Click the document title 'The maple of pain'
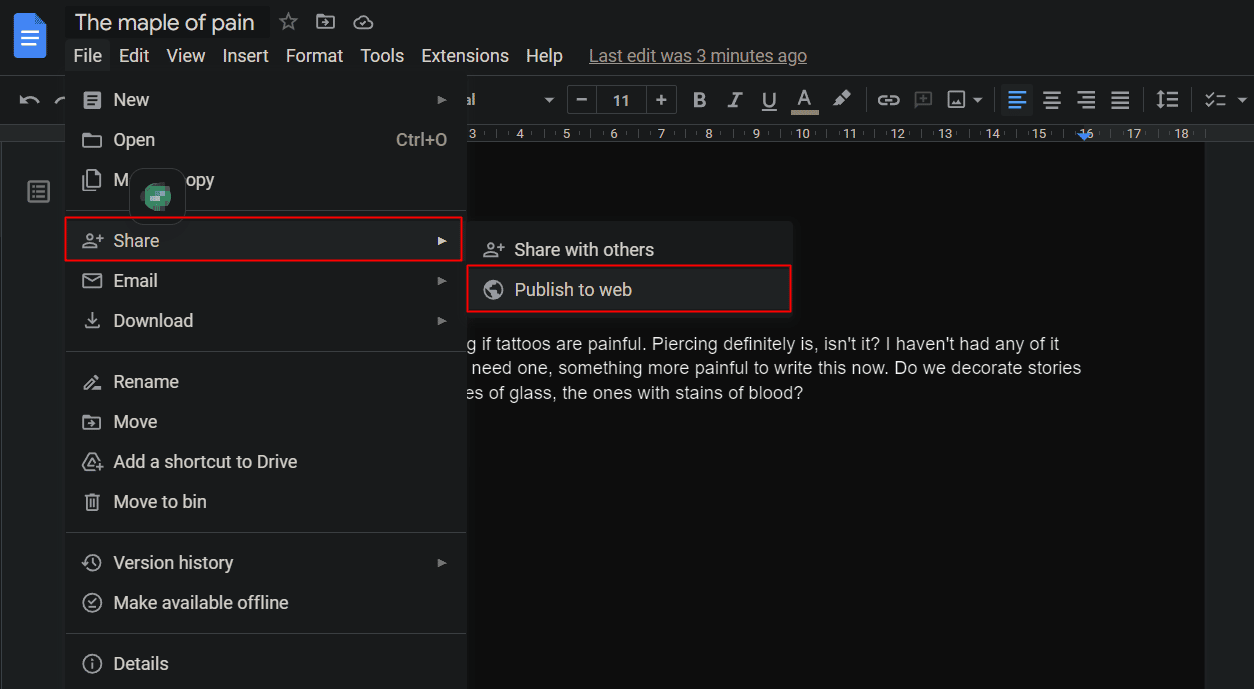 click(165, 22)
